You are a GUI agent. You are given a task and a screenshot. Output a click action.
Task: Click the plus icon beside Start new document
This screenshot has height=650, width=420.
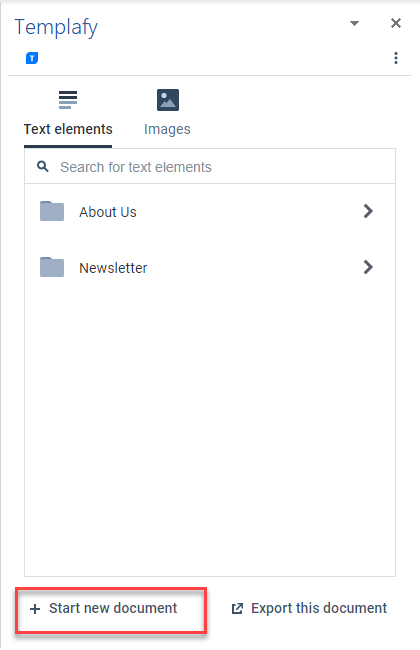click(35, 609)
